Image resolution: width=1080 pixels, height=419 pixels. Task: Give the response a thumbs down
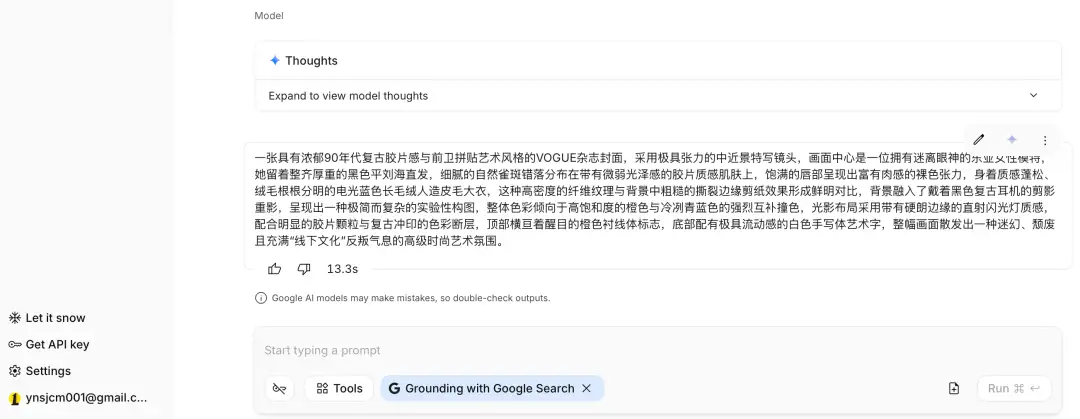pos(304,269)
